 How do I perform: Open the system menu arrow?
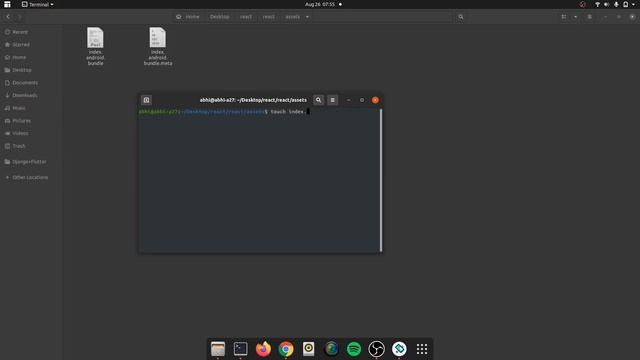(633, 4)
